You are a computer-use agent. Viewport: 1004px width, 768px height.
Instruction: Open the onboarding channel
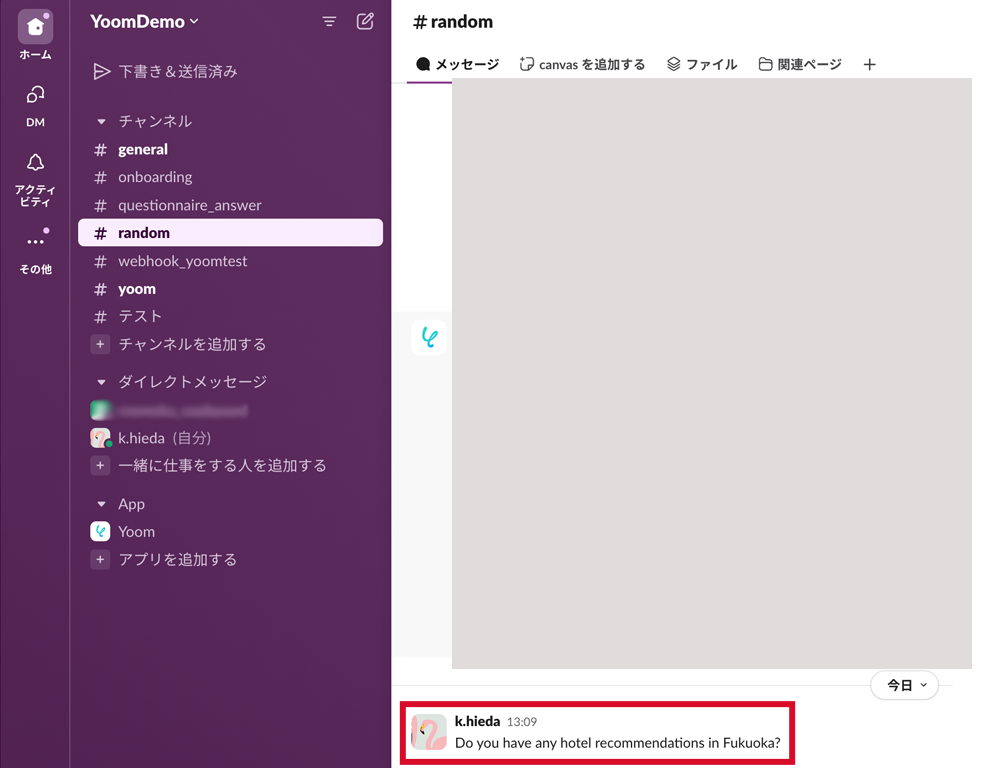pyautogui.click(x=231, y=177)
